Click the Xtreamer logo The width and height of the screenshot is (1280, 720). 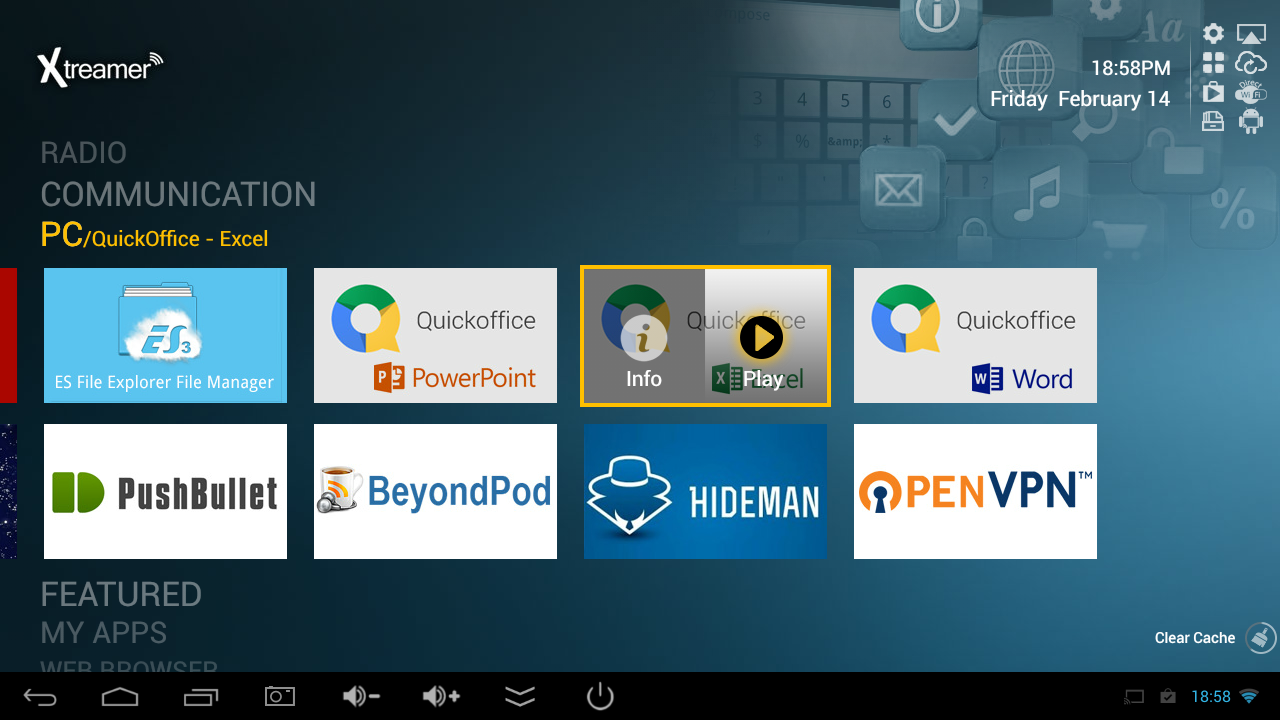pyautogui.click(x=100, y=68)
